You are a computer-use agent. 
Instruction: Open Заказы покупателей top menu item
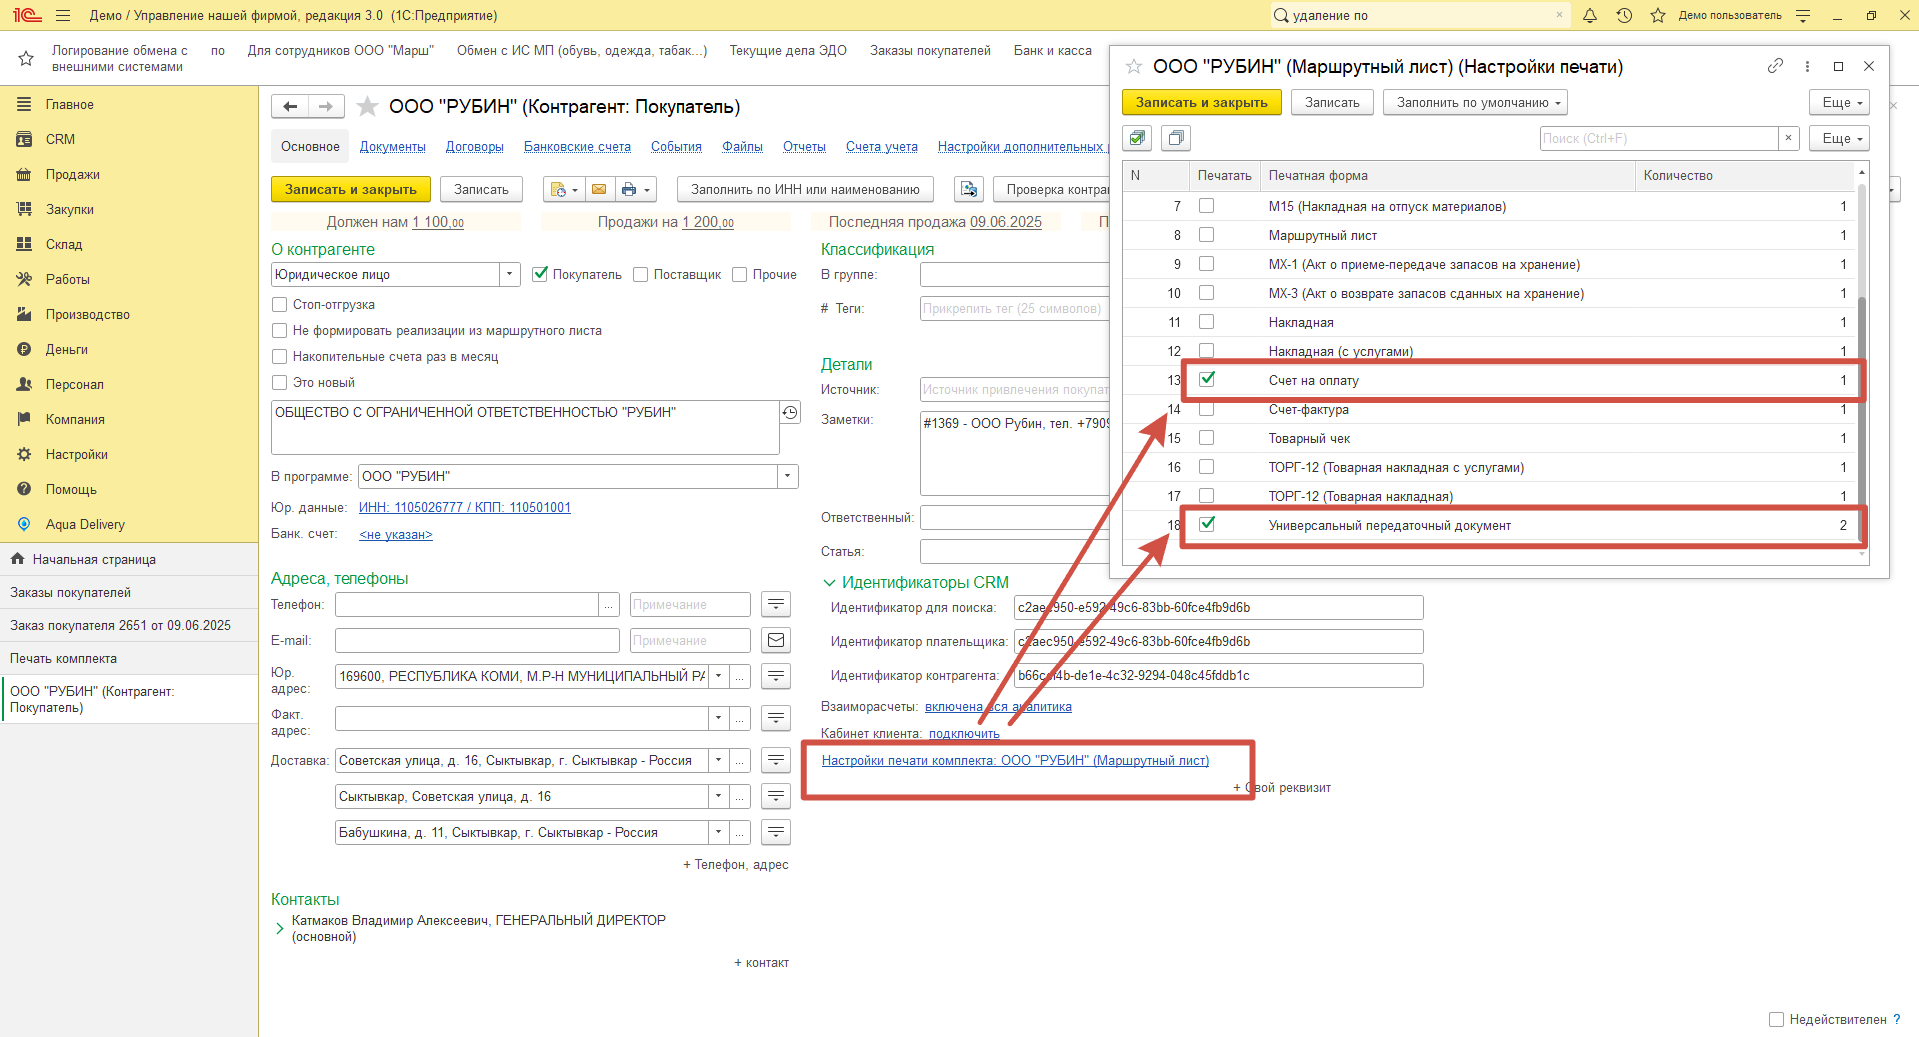(x=930, y=50)
